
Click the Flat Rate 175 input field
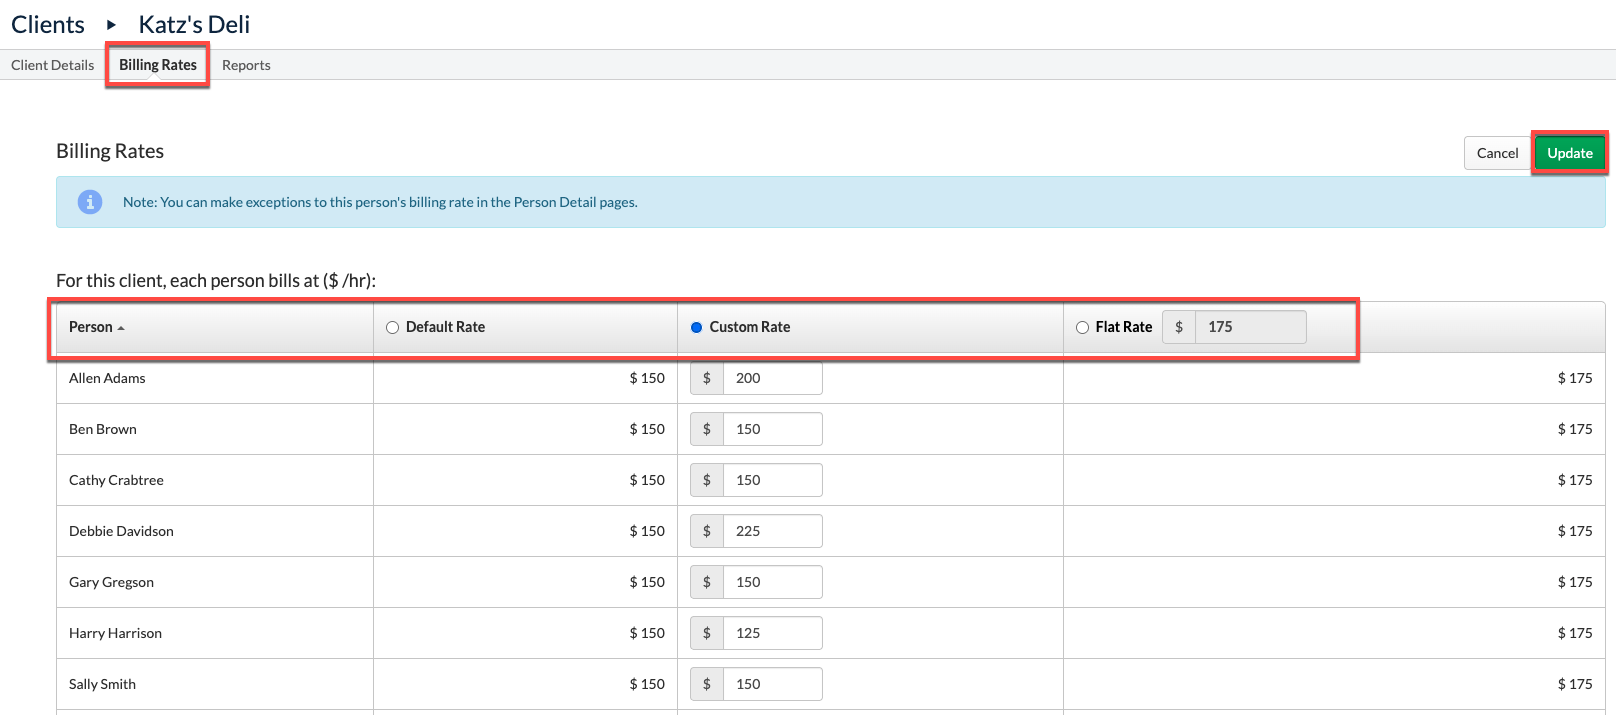(1250, 327)
